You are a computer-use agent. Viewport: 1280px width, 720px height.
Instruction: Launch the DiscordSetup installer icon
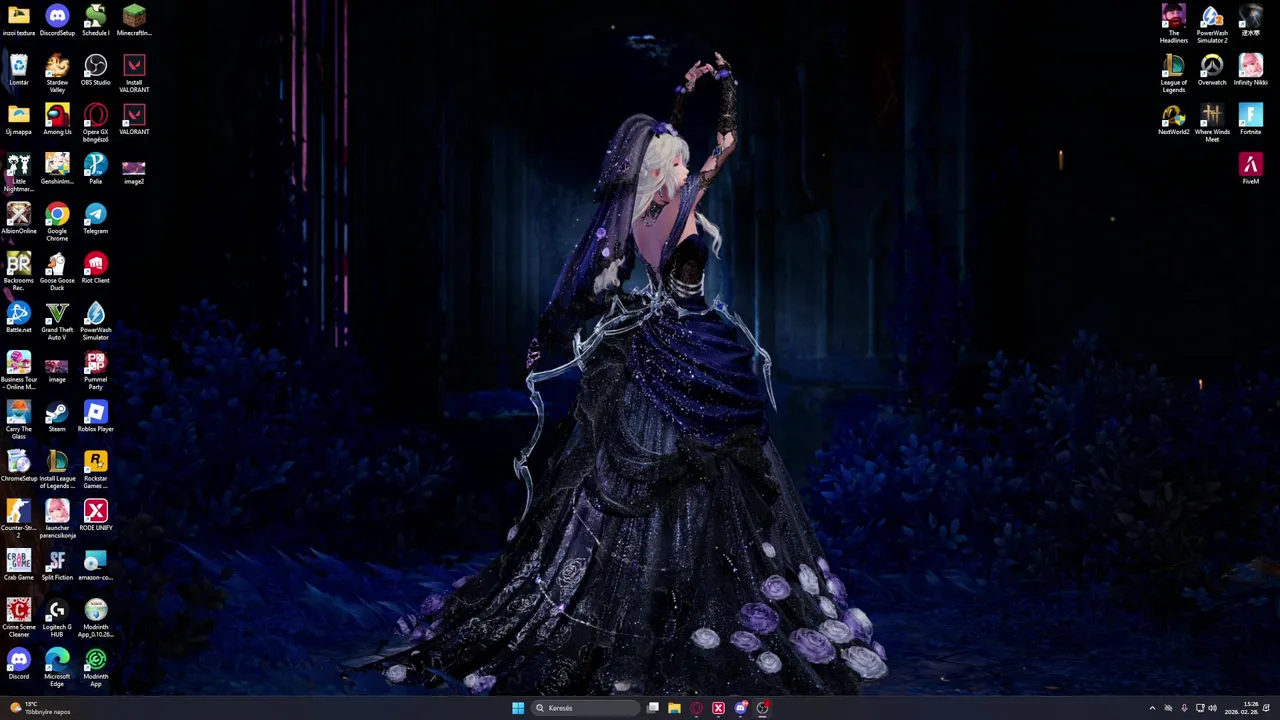point(57,20)
